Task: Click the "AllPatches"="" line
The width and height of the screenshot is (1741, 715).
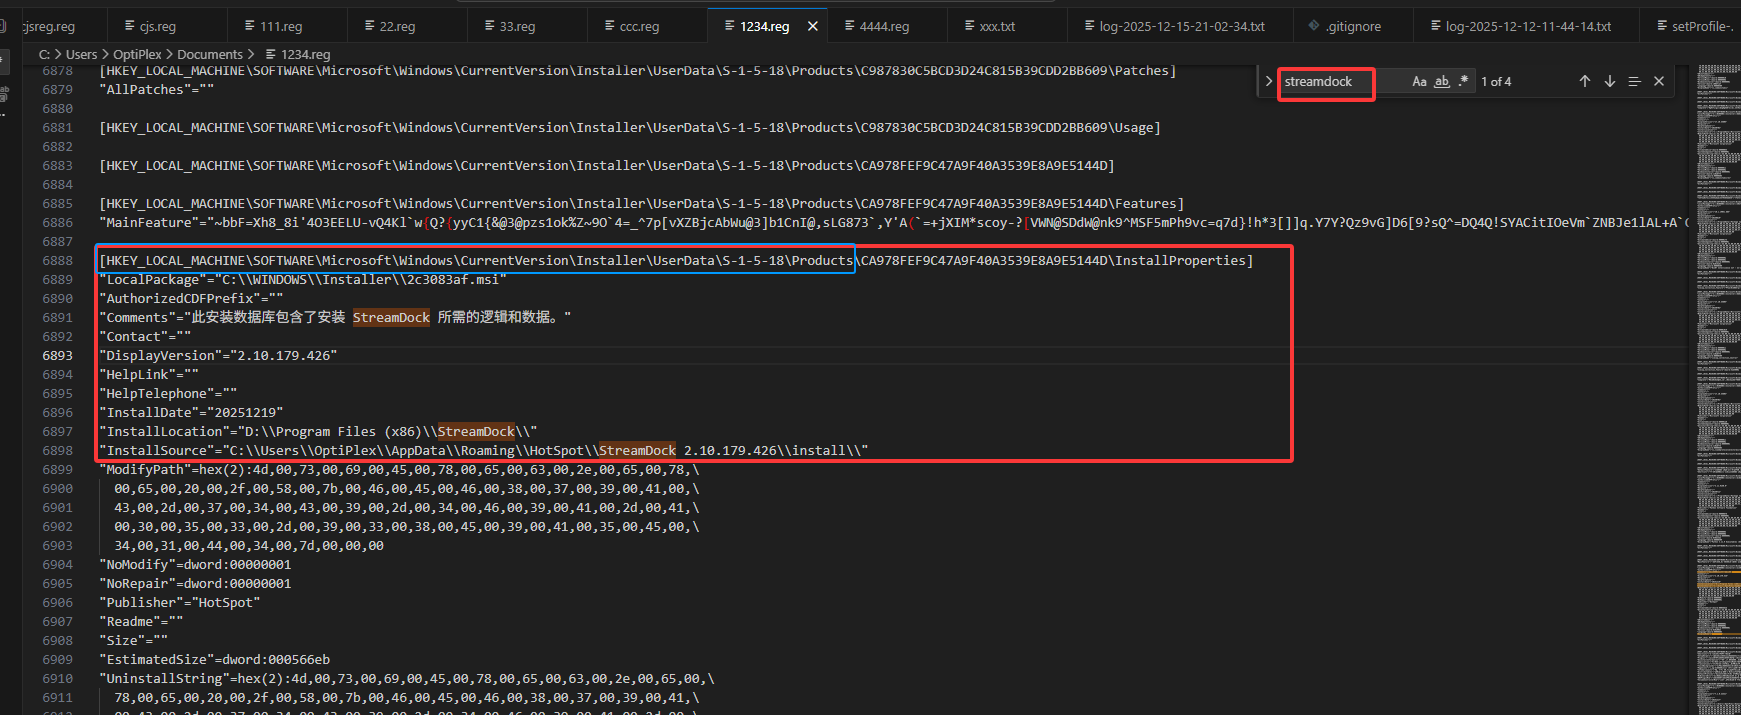Action: tap(156, 90)
